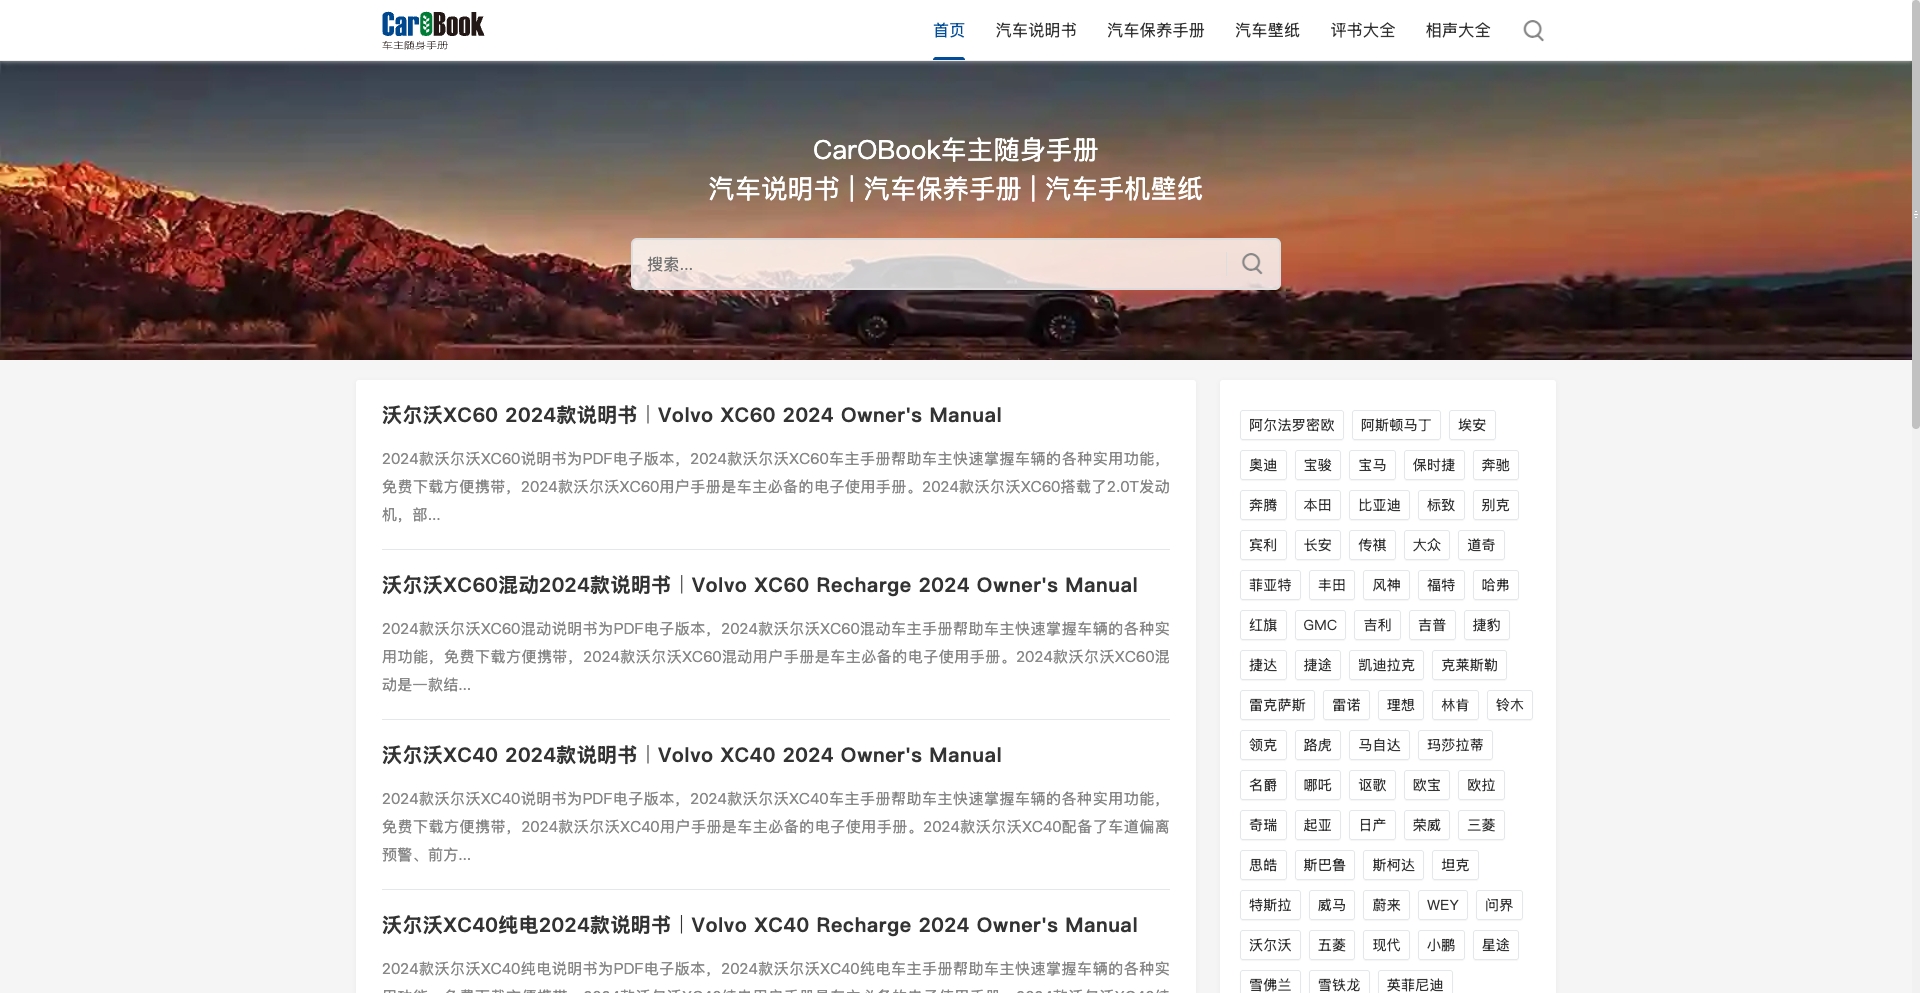Click the GMC brand tag
This screenshot has height=993, width=1920.
click(x=1319, y=625)
